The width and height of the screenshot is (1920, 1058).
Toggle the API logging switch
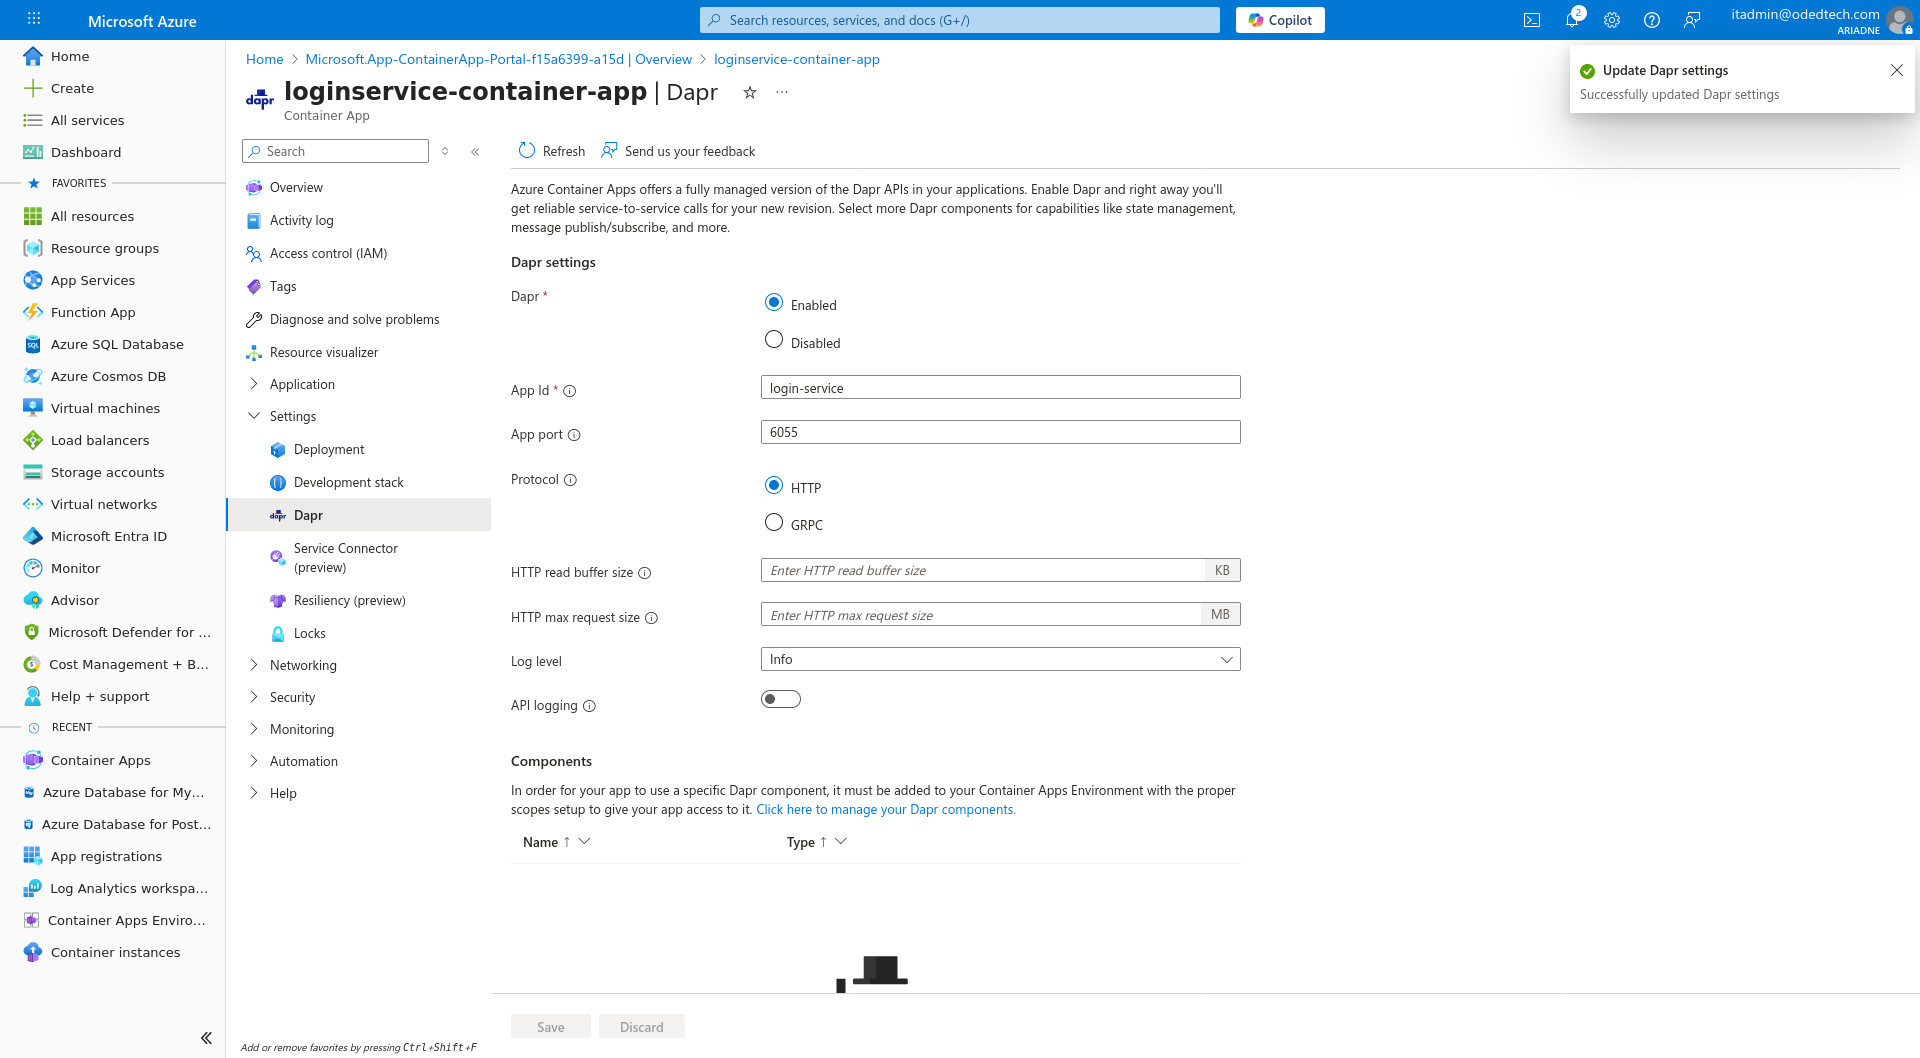(x=781, y=699)
